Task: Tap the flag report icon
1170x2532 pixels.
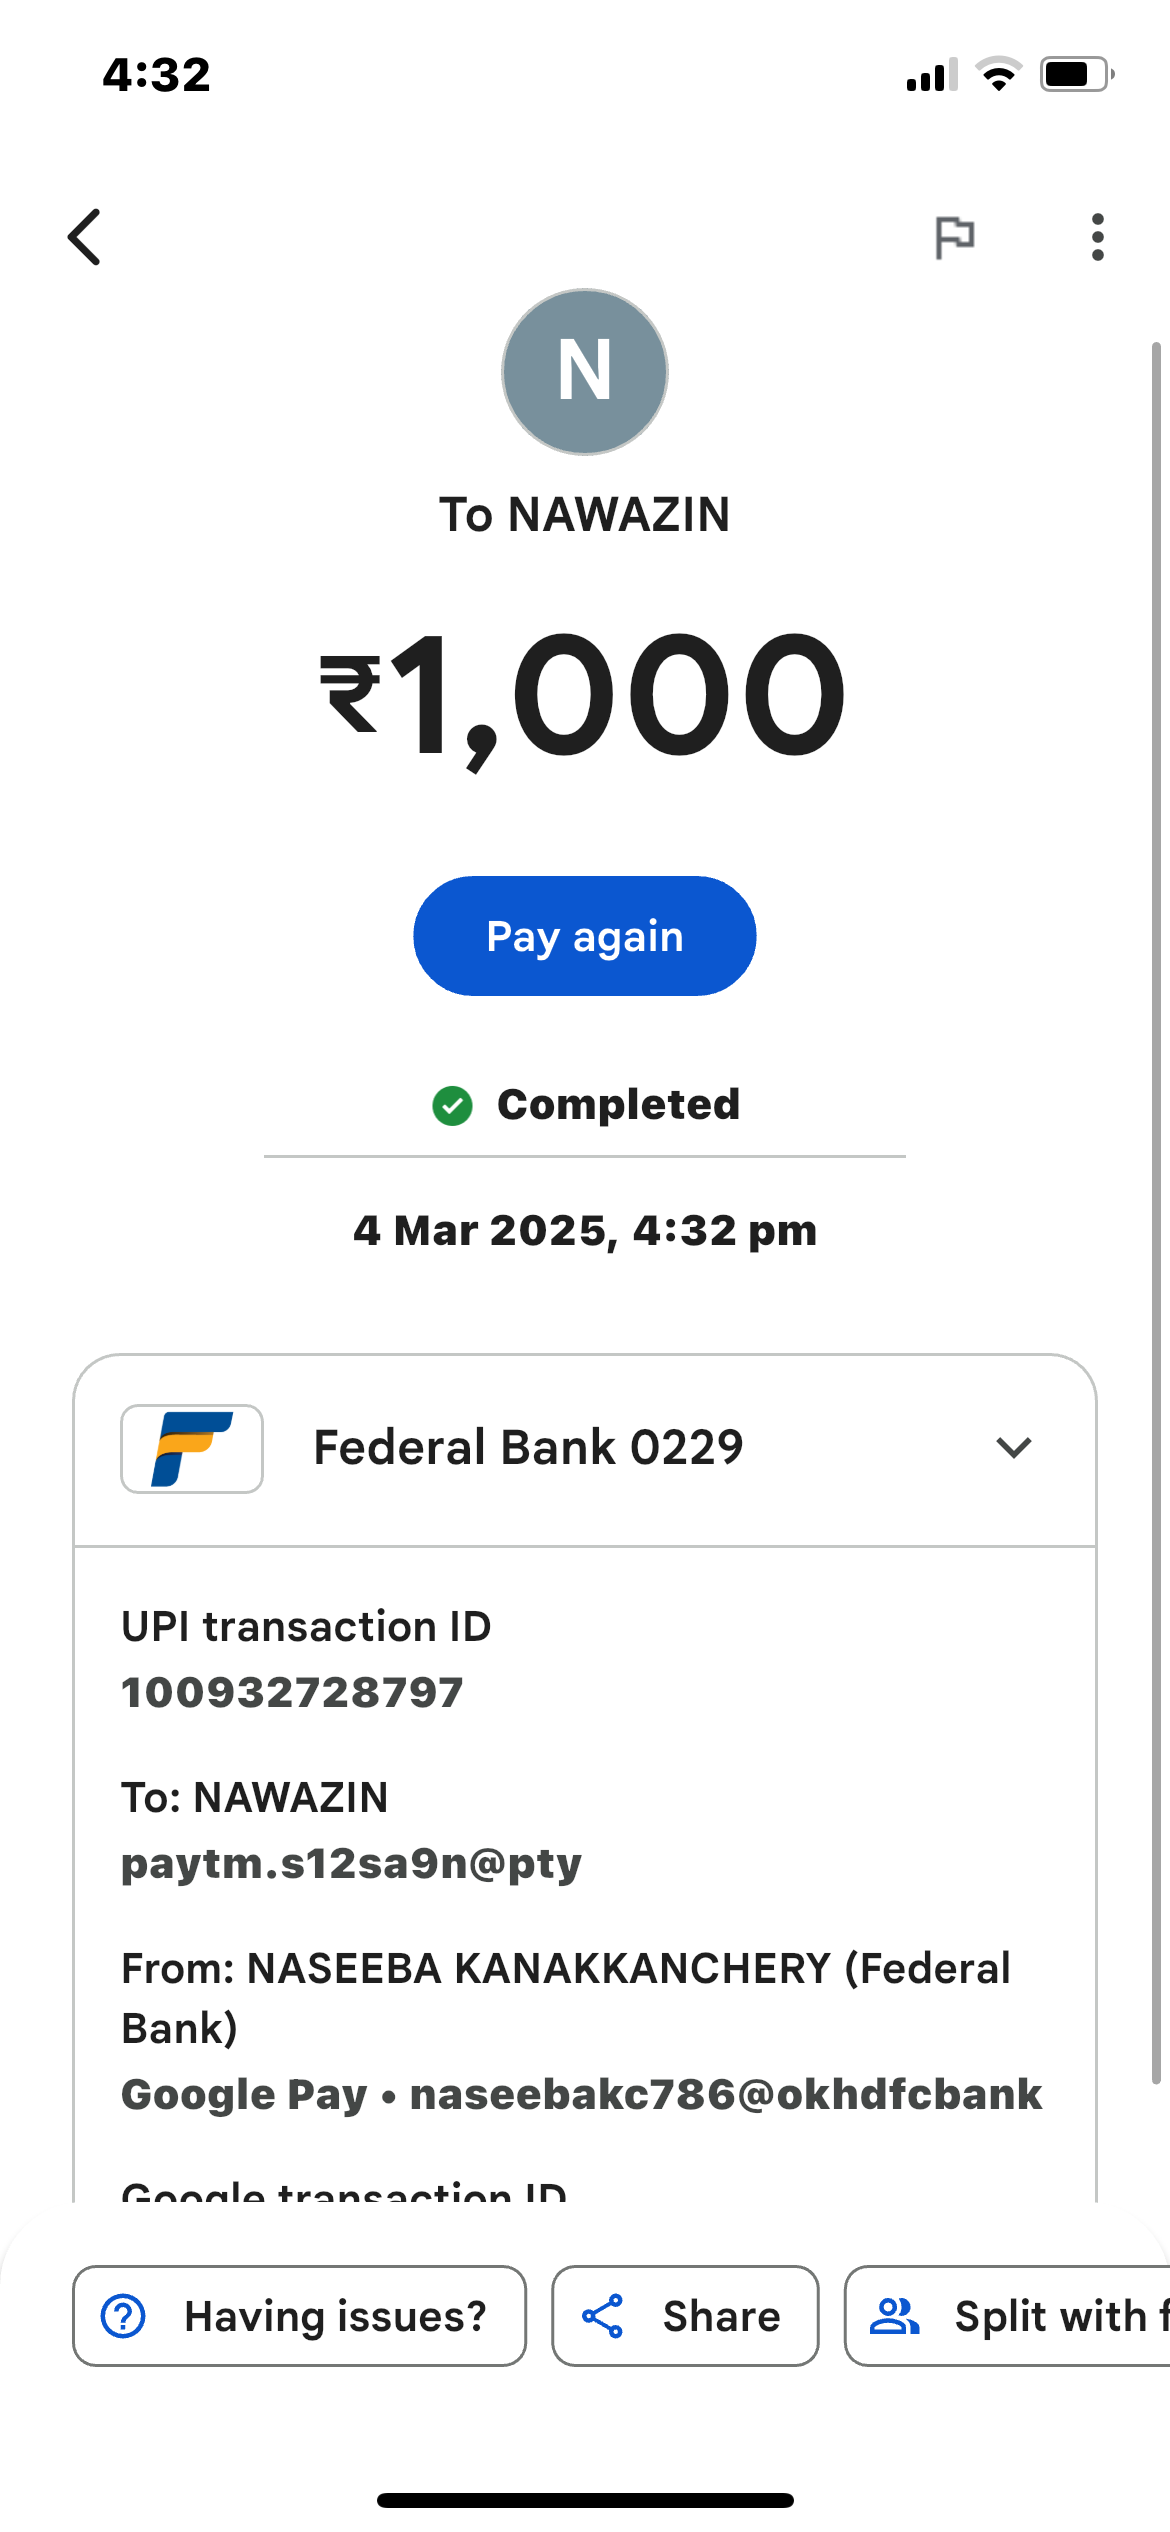Action: [x=954, y=237]
